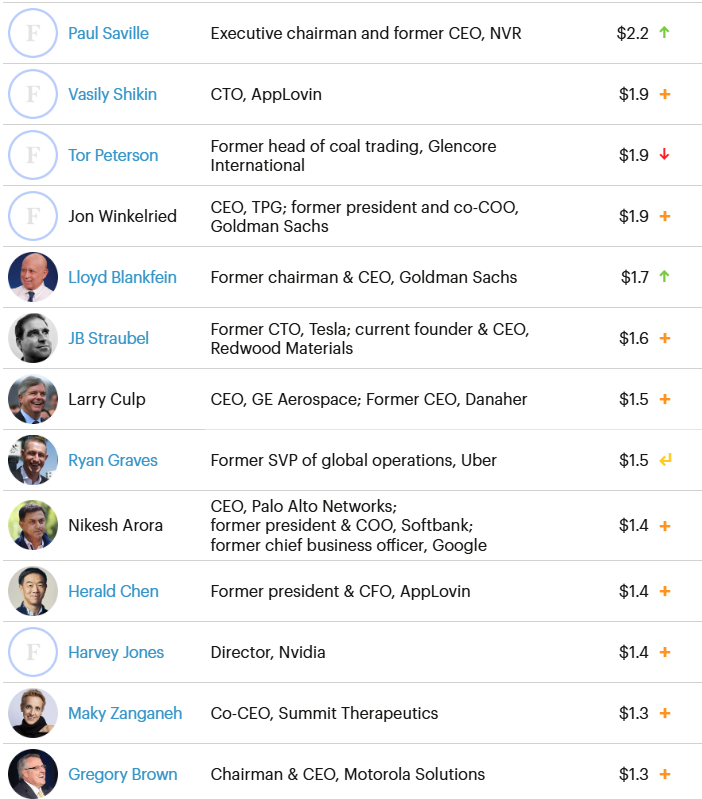Click green up arrow for Lloyd Blankfein

tap(665, 277)
